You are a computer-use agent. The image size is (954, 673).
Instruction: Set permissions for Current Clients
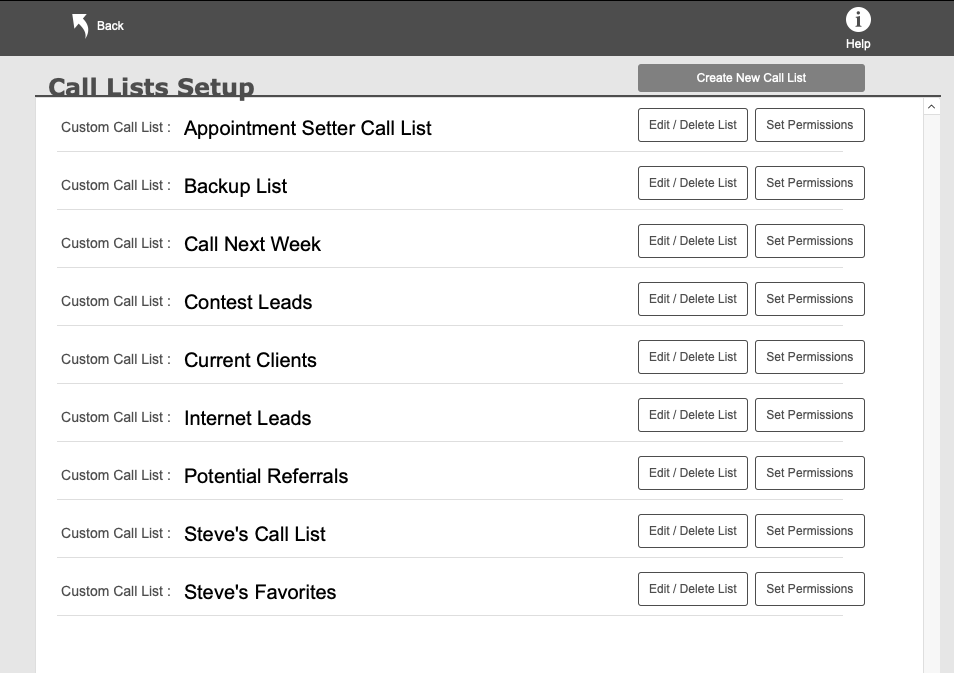click(x=809, y=357)
